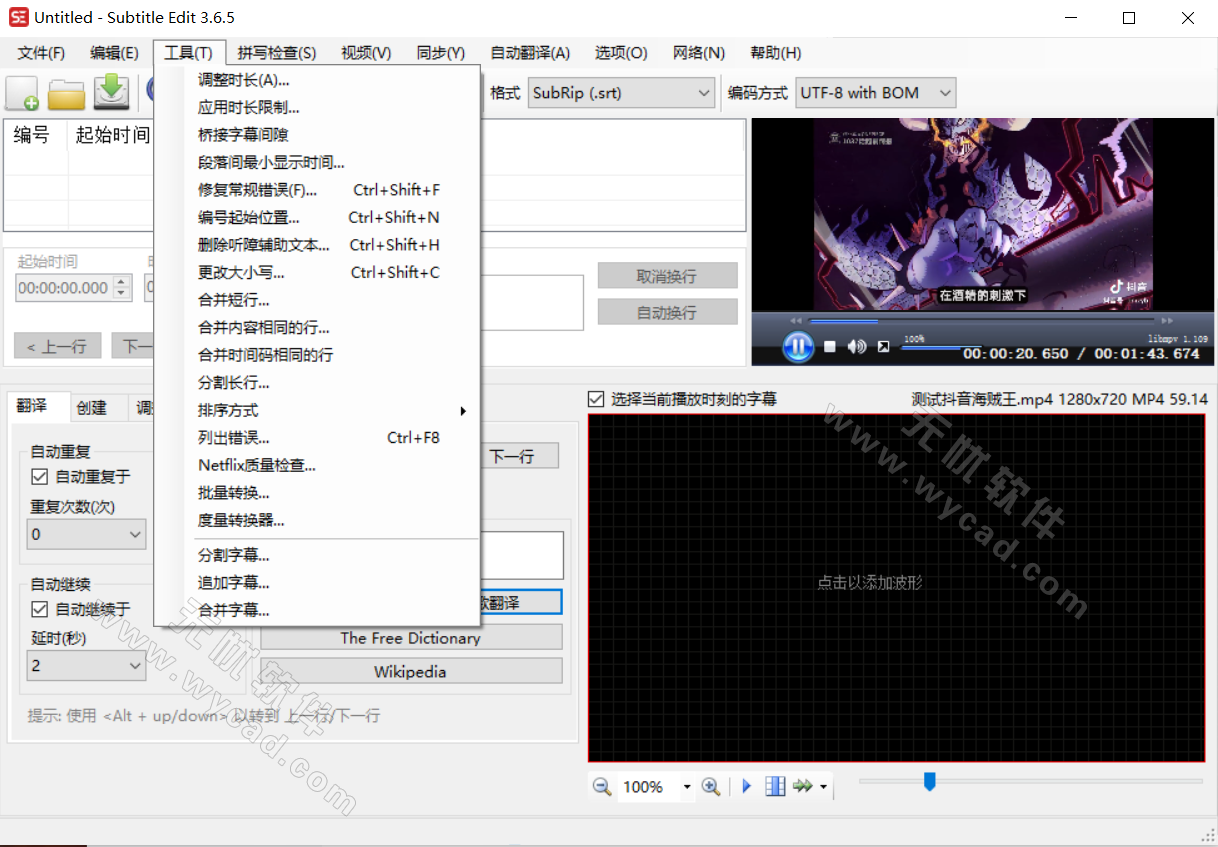Zoom out the waveform with magnifier icon
This screenshot has width=1218, height=847.
pos(601,787)
